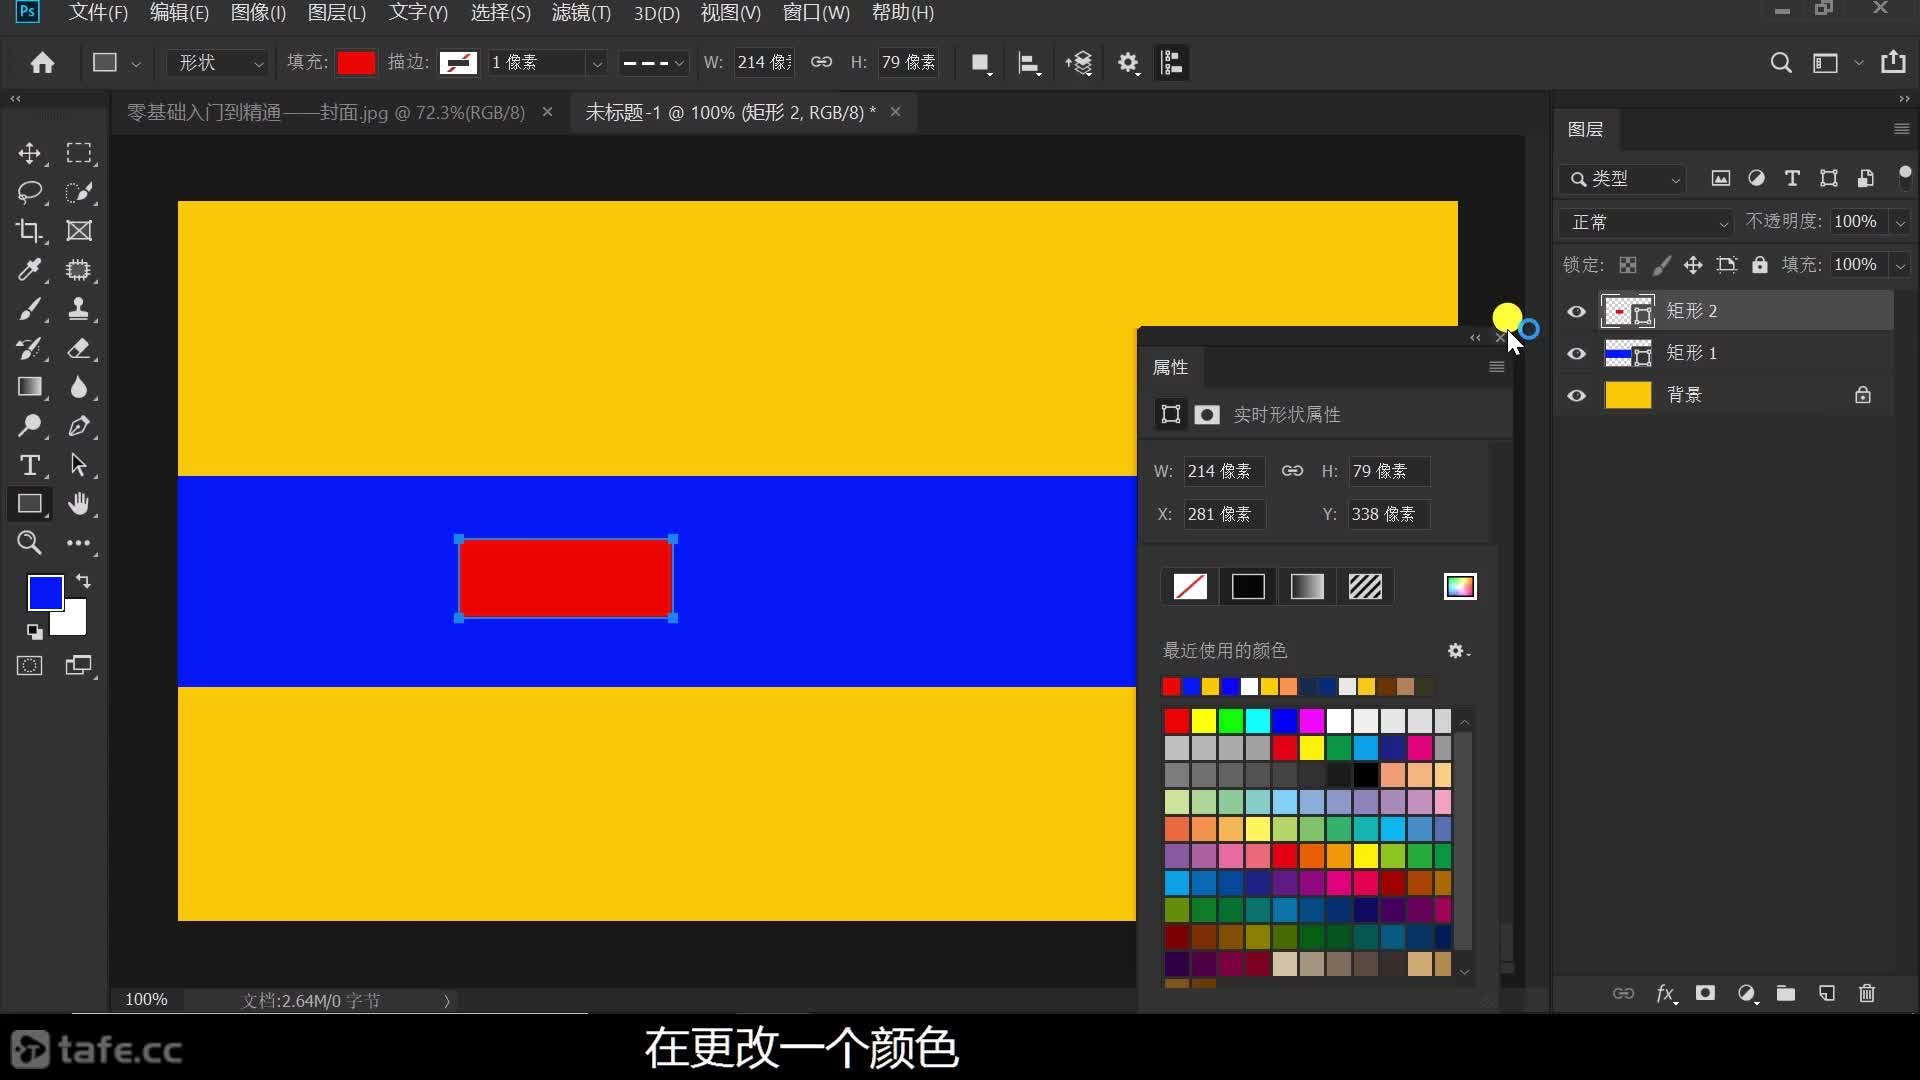Hide the 矩形 2 layer
Viewport: 1920px width, 1080px height.
tap(1576, 312)
